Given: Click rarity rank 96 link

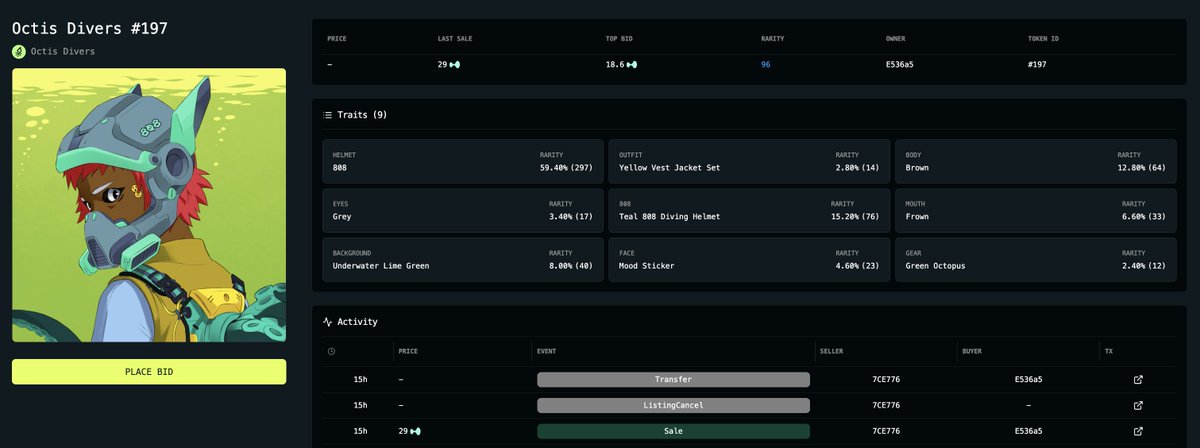Looking at the screenshot, I should pos(766,65).
